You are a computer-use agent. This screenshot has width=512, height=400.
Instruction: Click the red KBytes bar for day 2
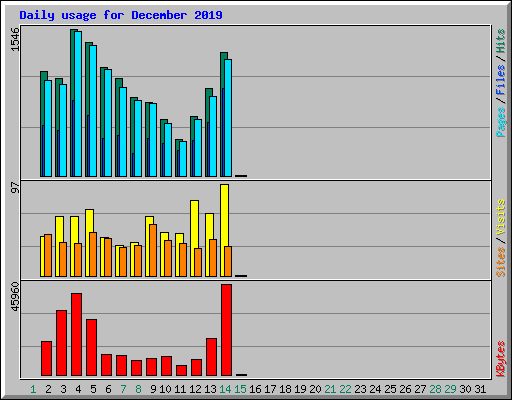(46, 359)
